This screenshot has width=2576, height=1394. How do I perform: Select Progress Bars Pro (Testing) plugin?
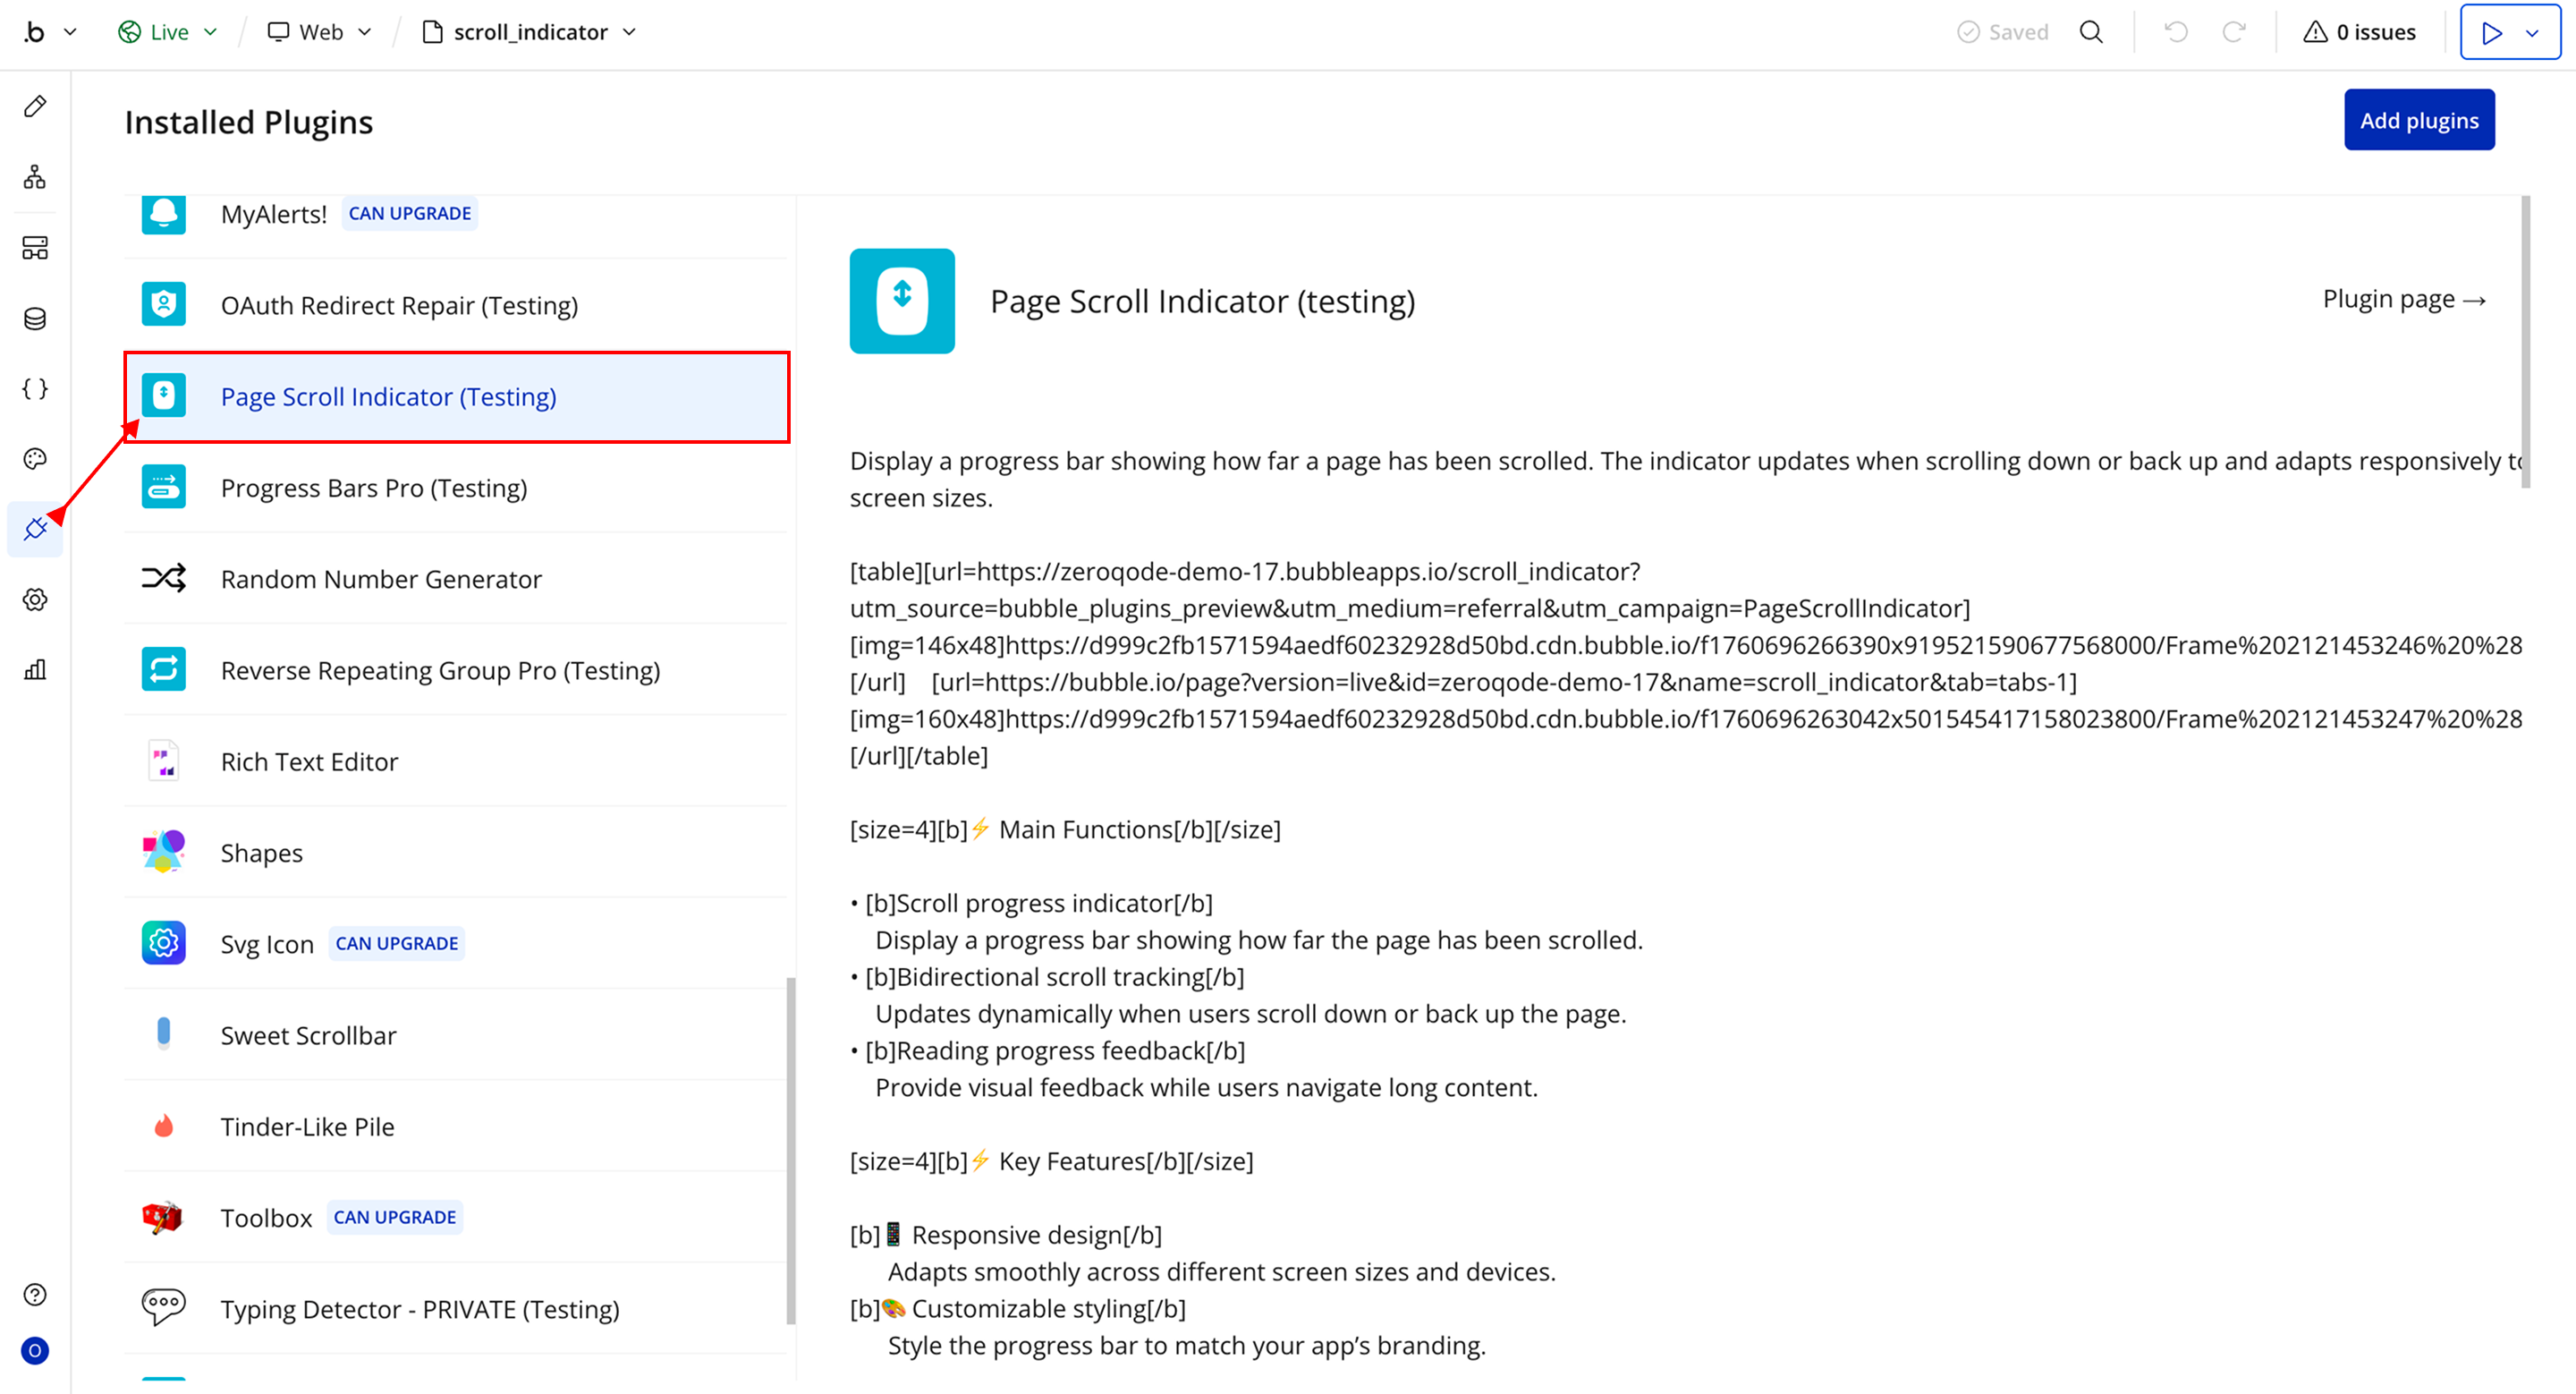(x=373, y=488)
